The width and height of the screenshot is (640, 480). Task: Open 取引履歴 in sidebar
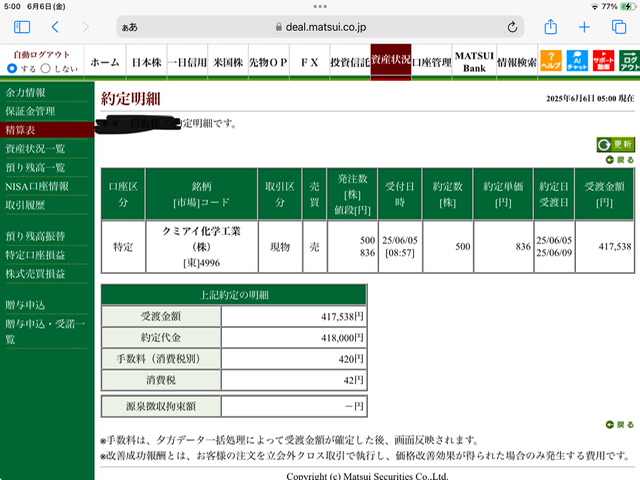[25, 205]
